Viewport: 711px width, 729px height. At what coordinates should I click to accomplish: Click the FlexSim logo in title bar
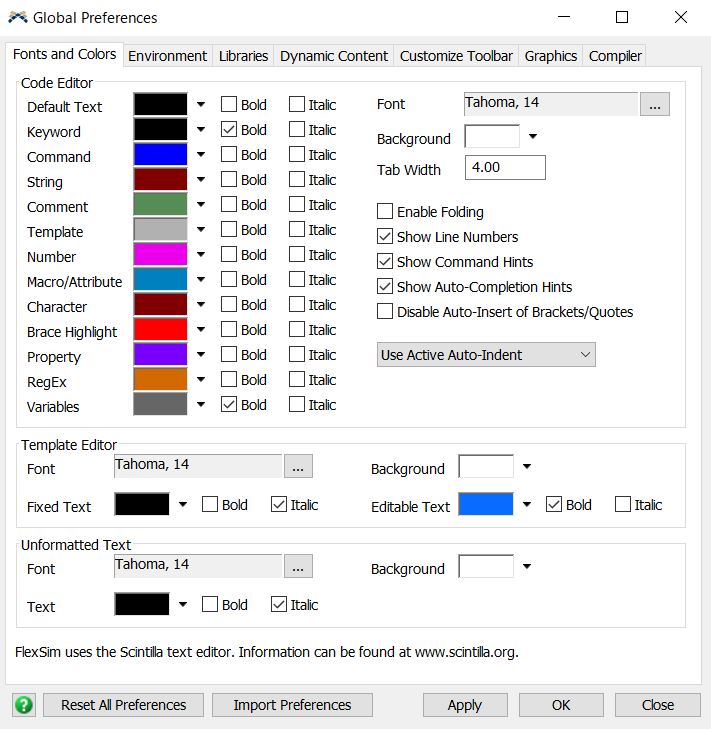(17, 17)
